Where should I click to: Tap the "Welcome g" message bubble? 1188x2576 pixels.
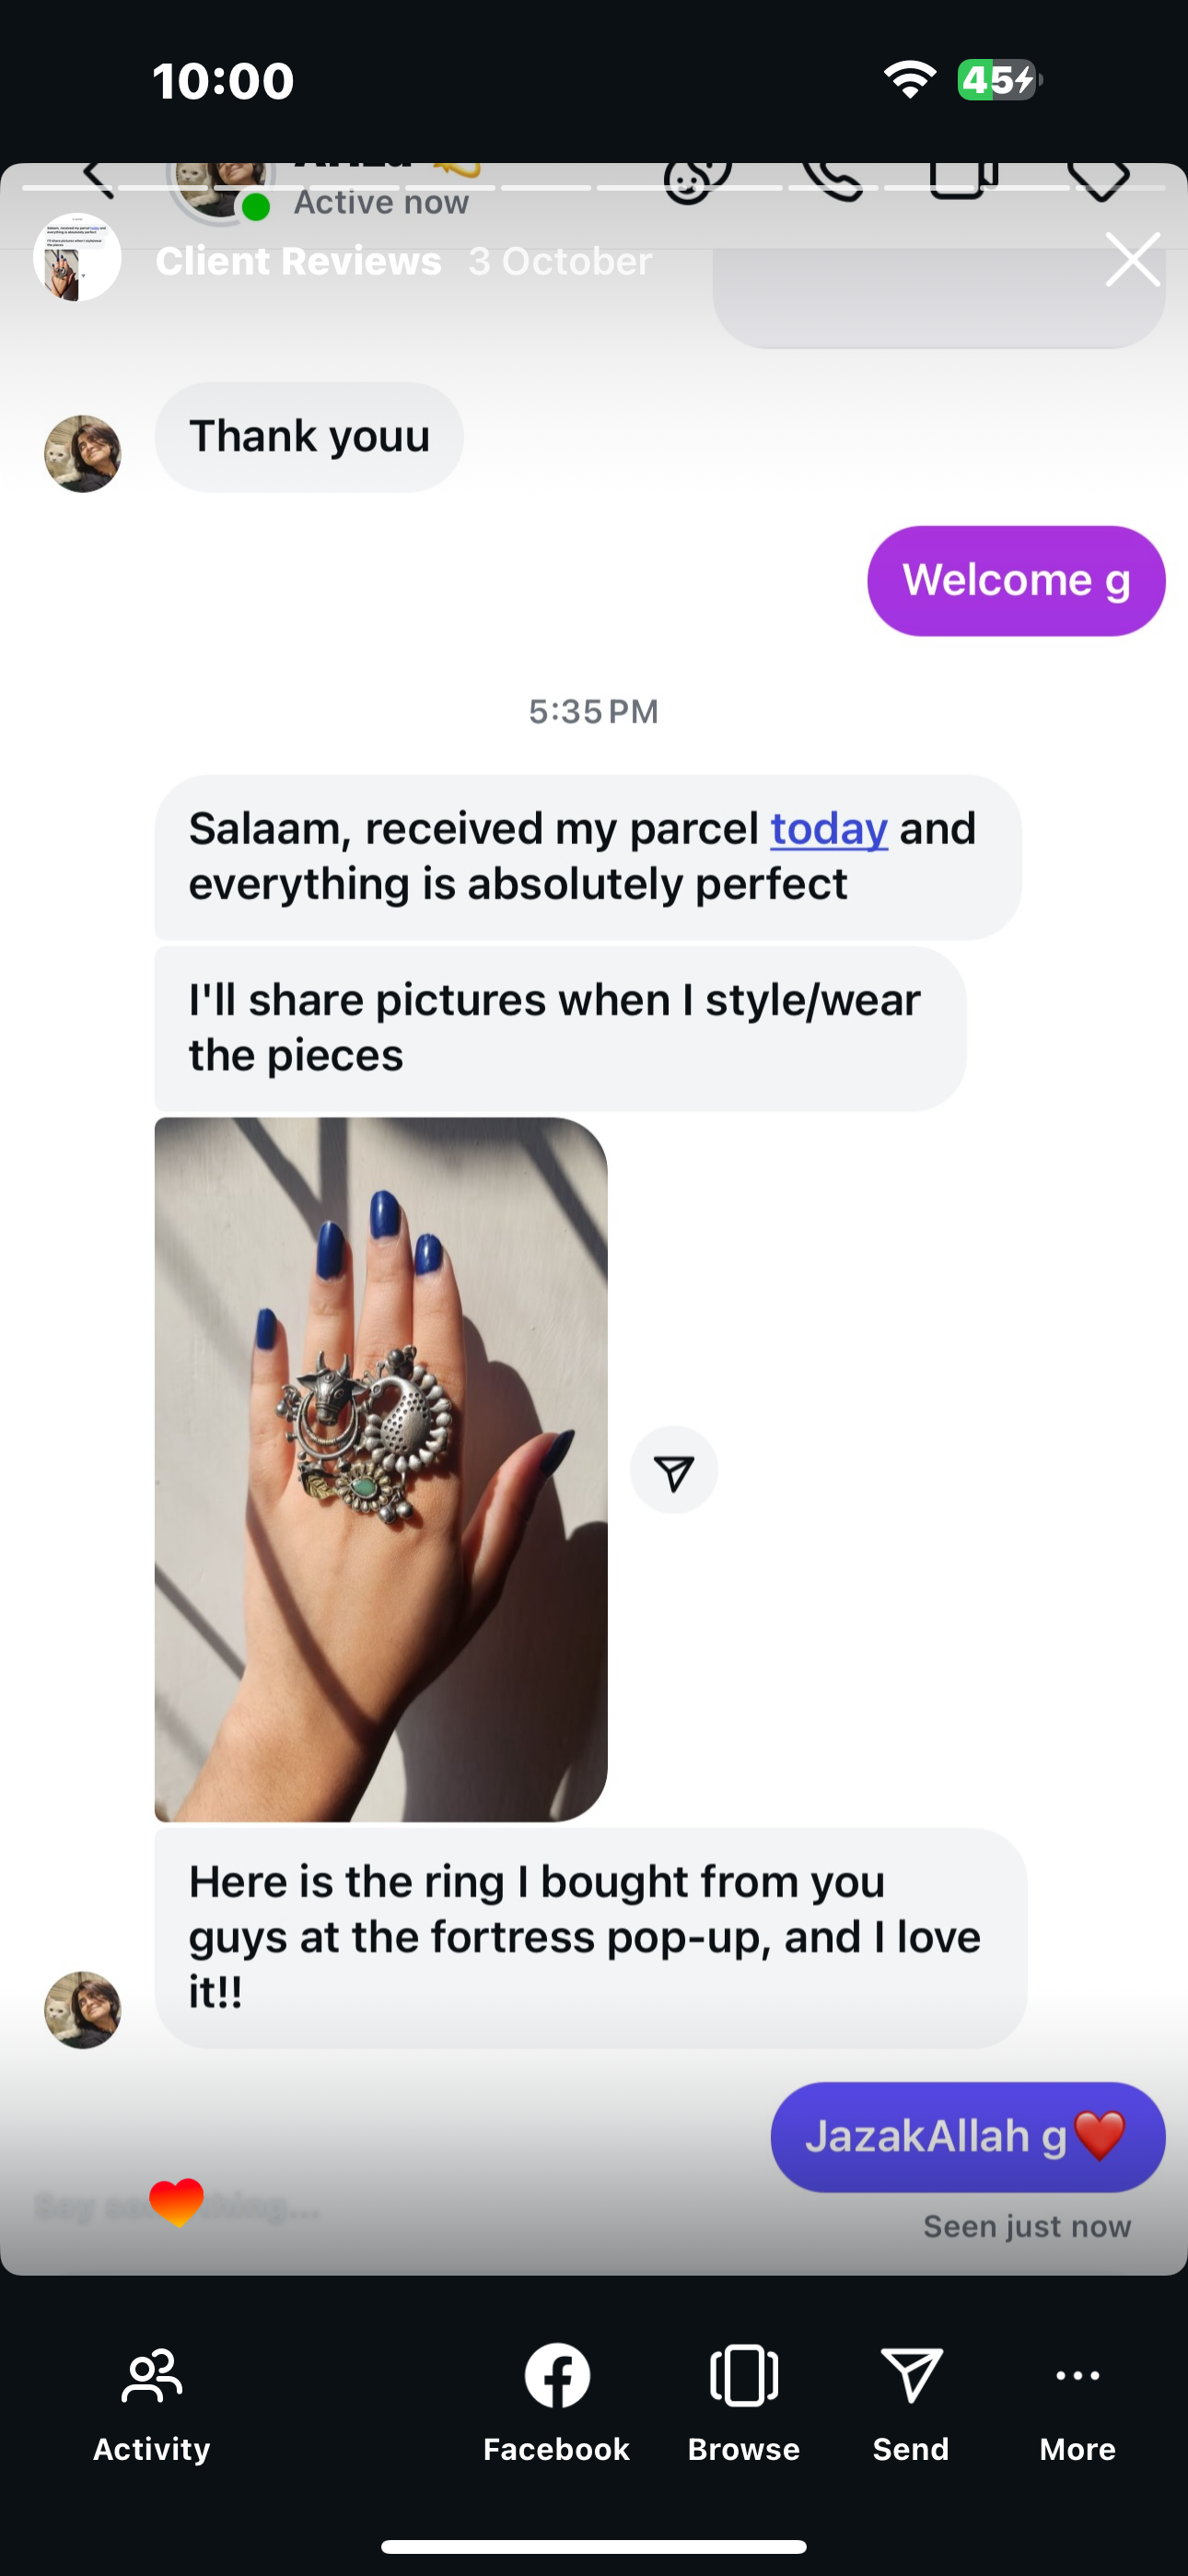1016,581
